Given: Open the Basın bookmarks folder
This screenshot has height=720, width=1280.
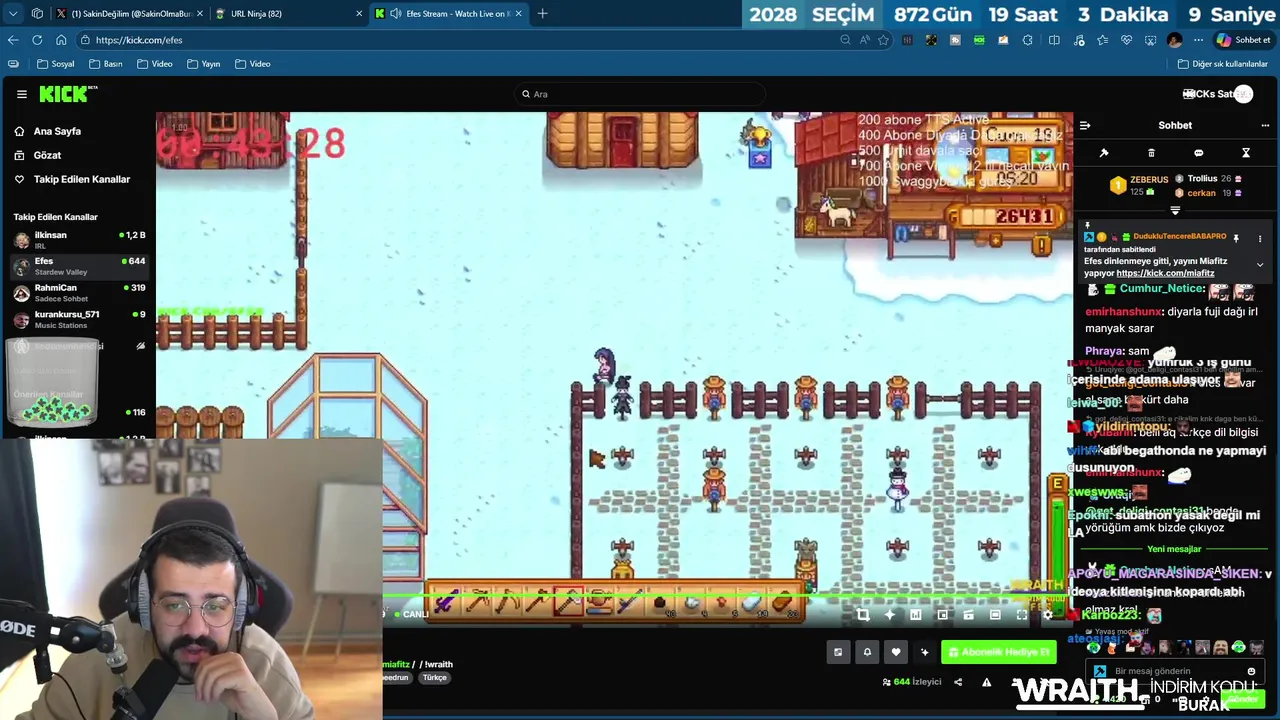Looking at the screenshot, I should click(105, 64).
